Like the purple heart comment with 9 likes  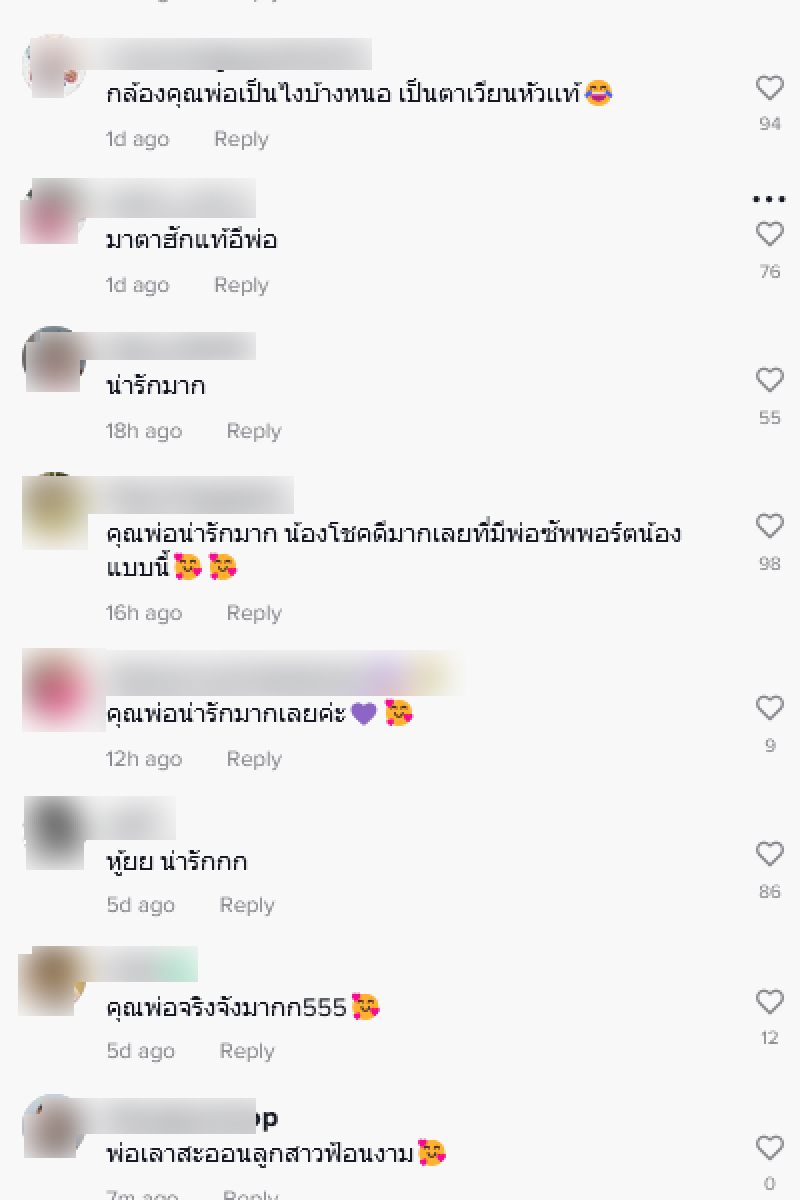pyautogui.click(x=769, y=709)
